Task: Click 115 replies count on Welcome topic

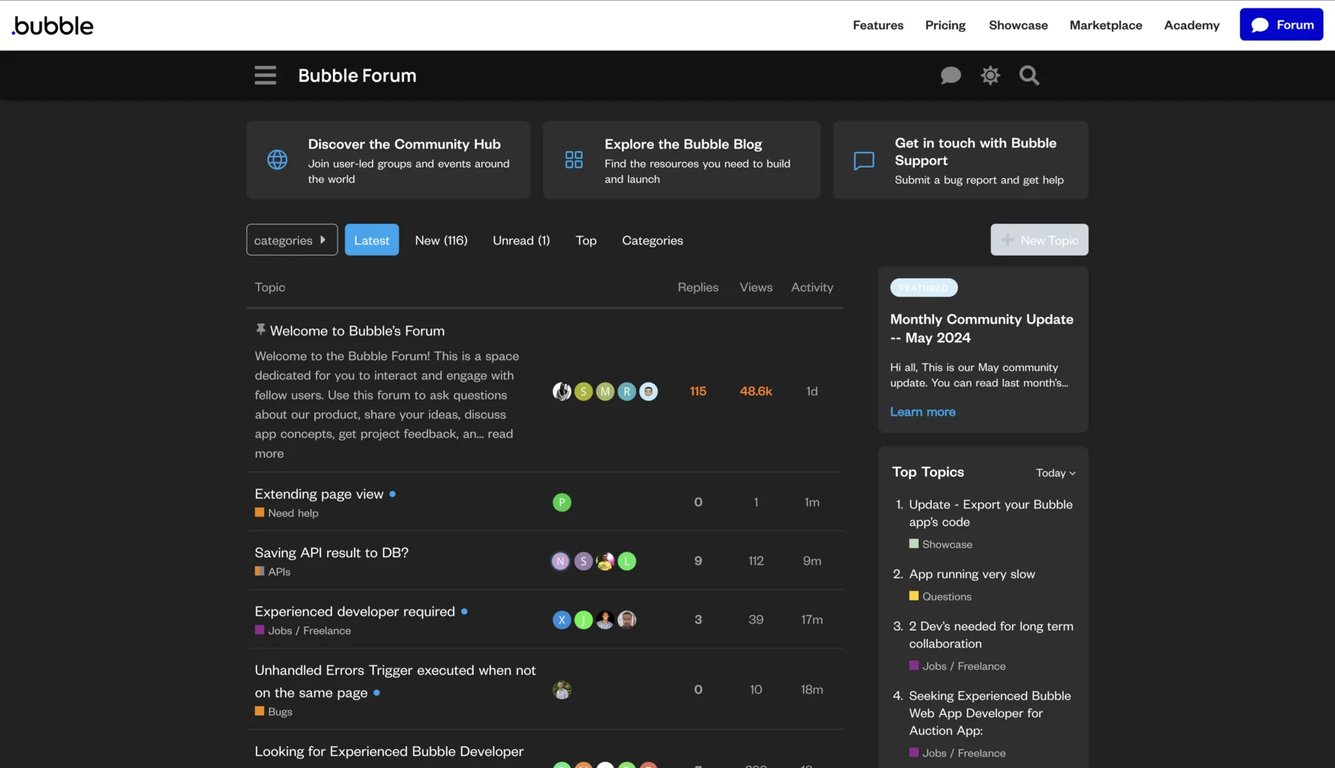Action: coord(698,391)
